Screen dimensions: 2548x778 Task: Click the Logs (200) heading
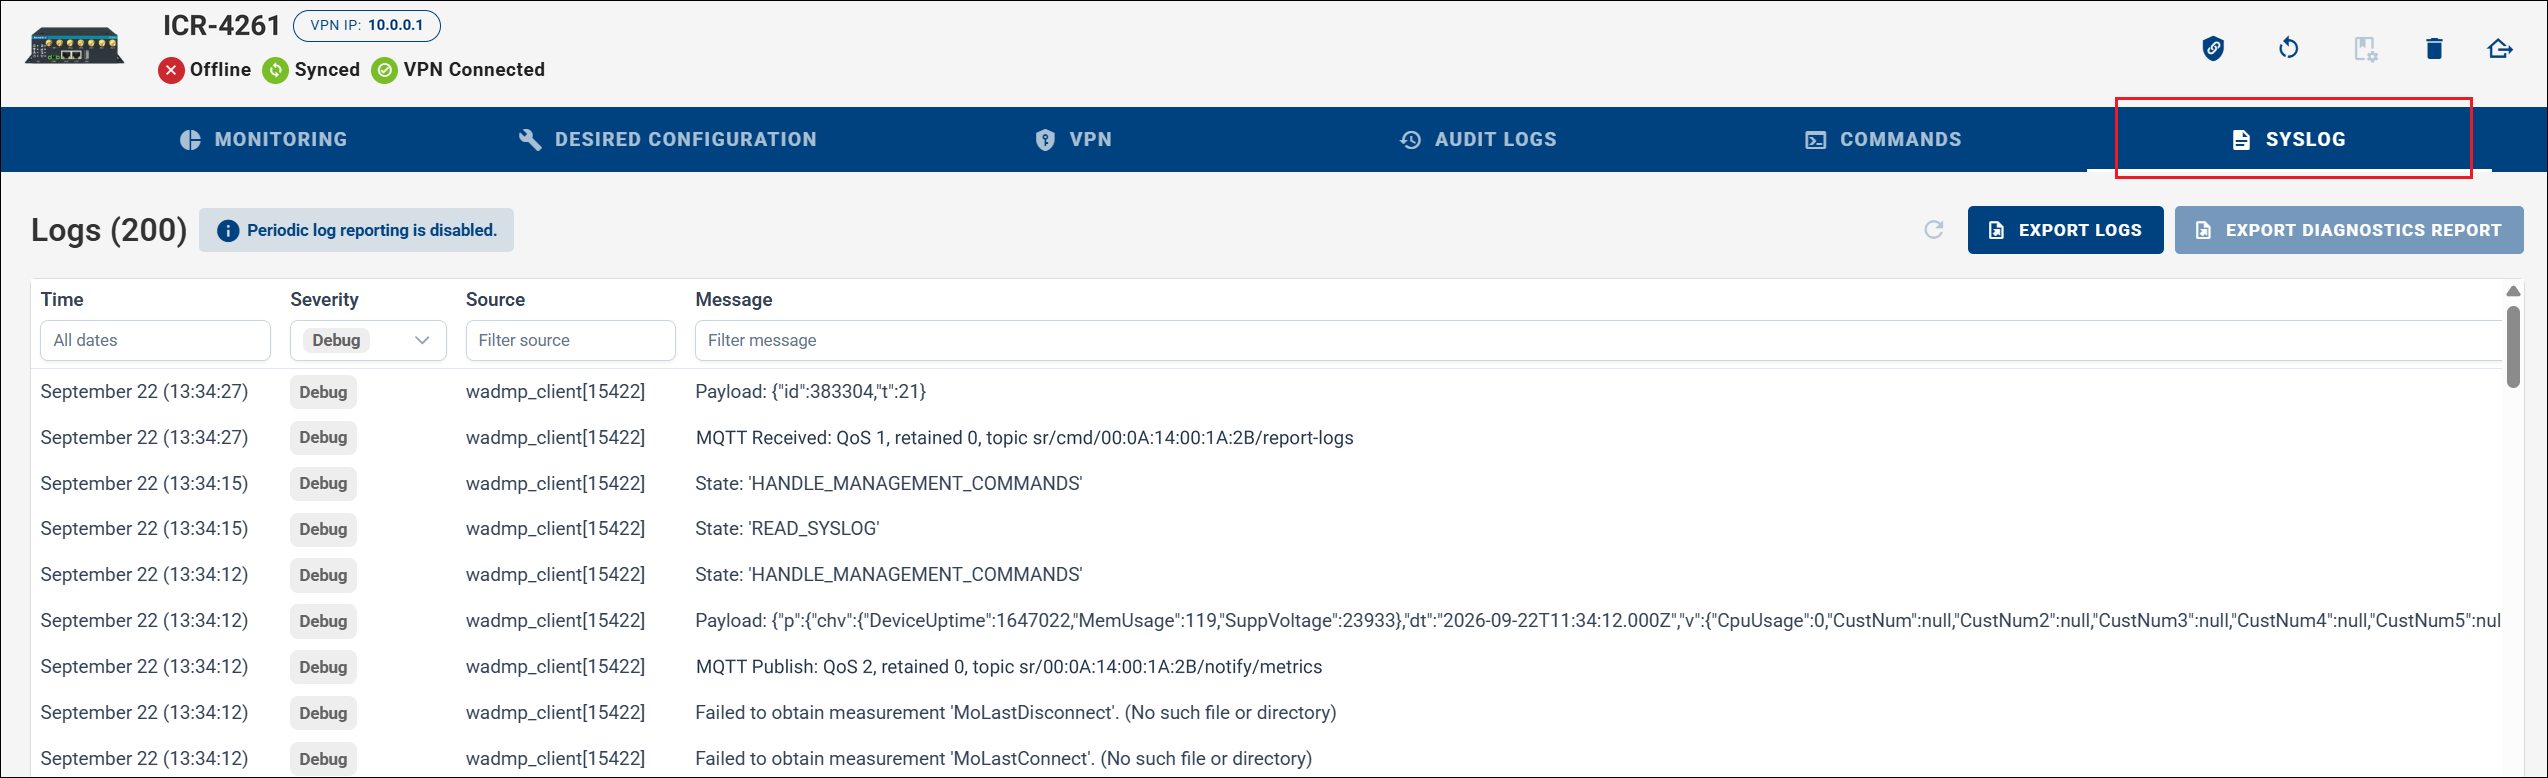coord(109,230)
